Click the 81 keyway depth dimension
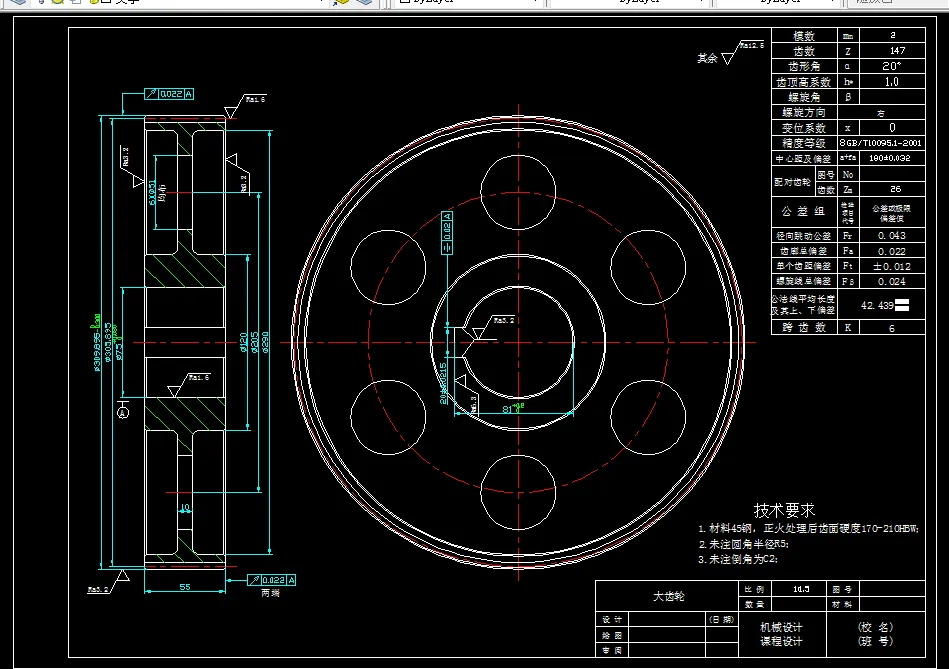This screenshot has width=949, height=669. pos(508,409)
